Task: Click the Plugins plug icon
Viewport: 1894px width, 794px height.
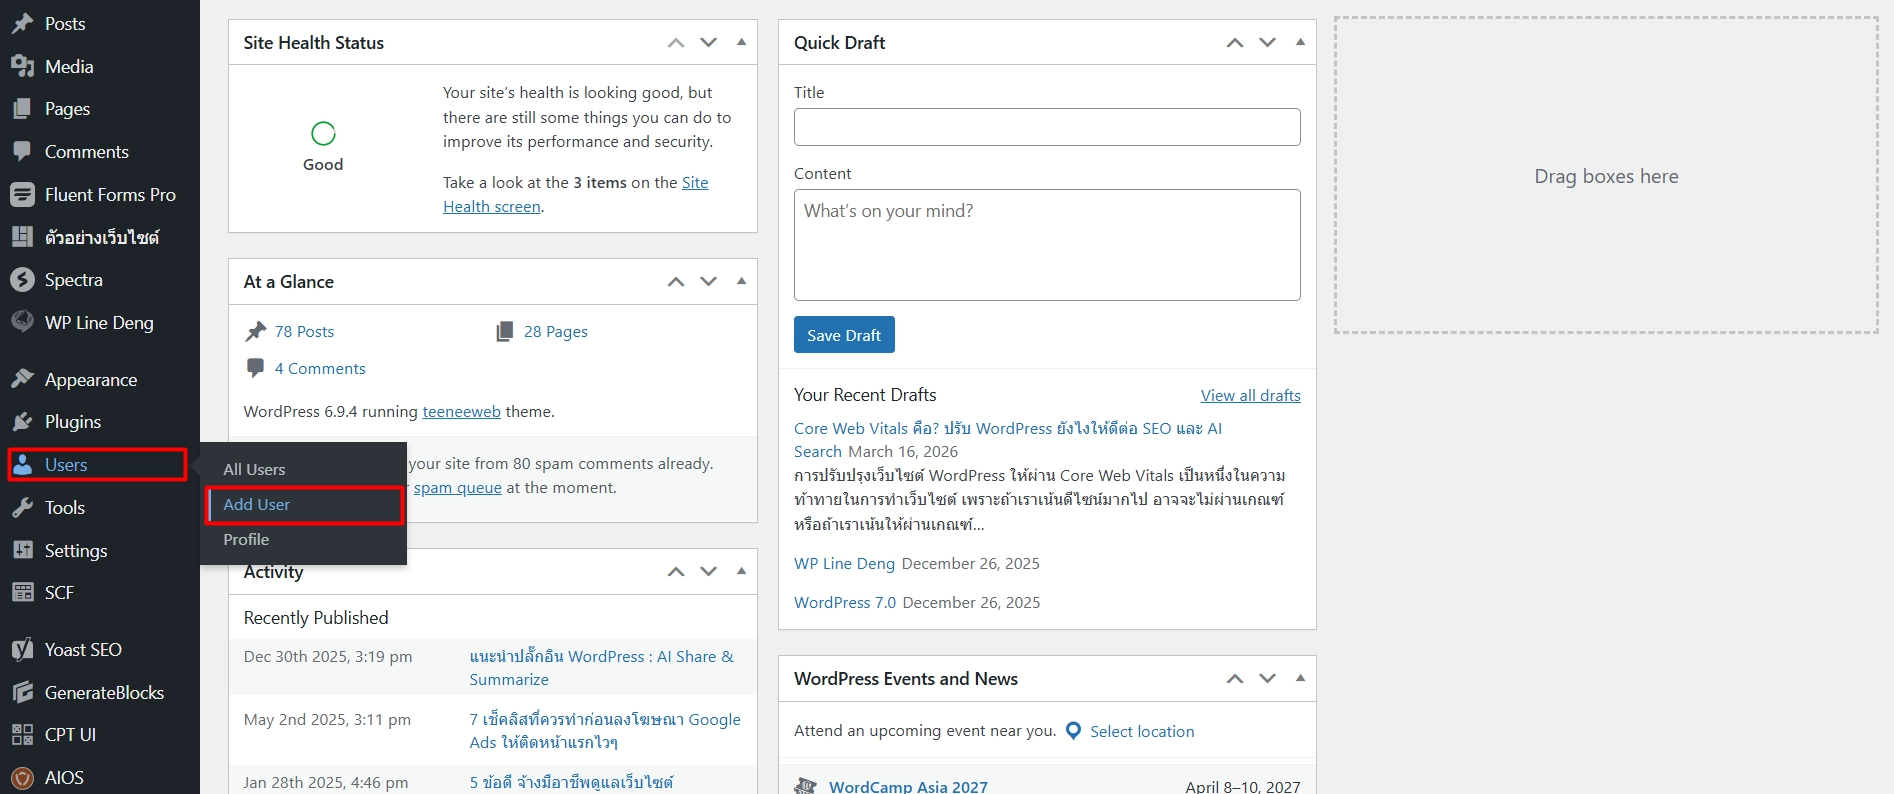Action: 22,421
